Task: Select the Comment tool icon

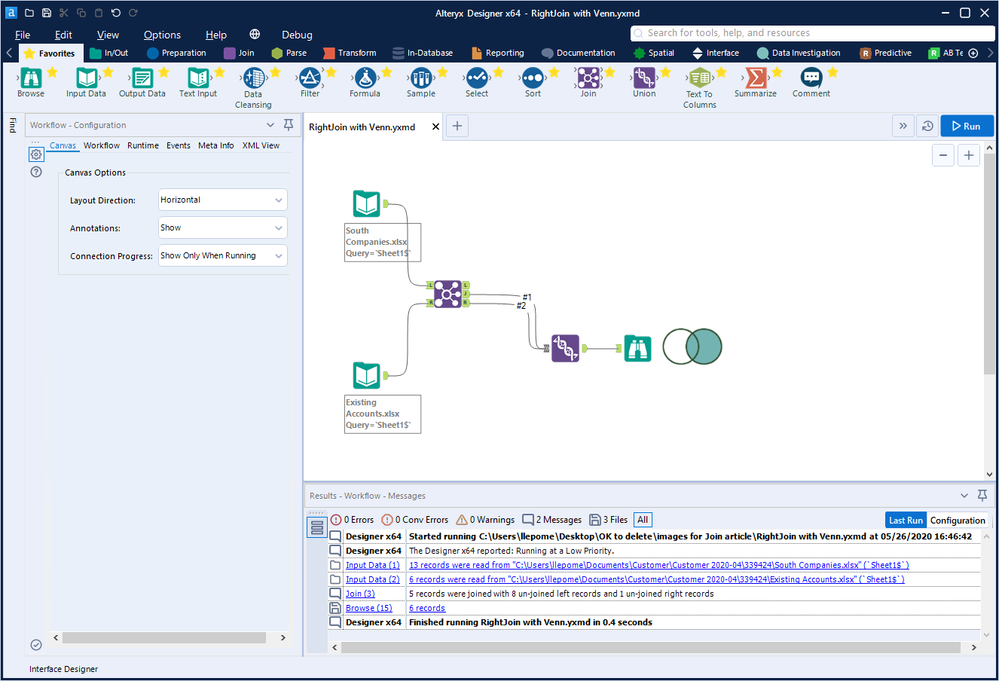Action: (x=811, y=78)
